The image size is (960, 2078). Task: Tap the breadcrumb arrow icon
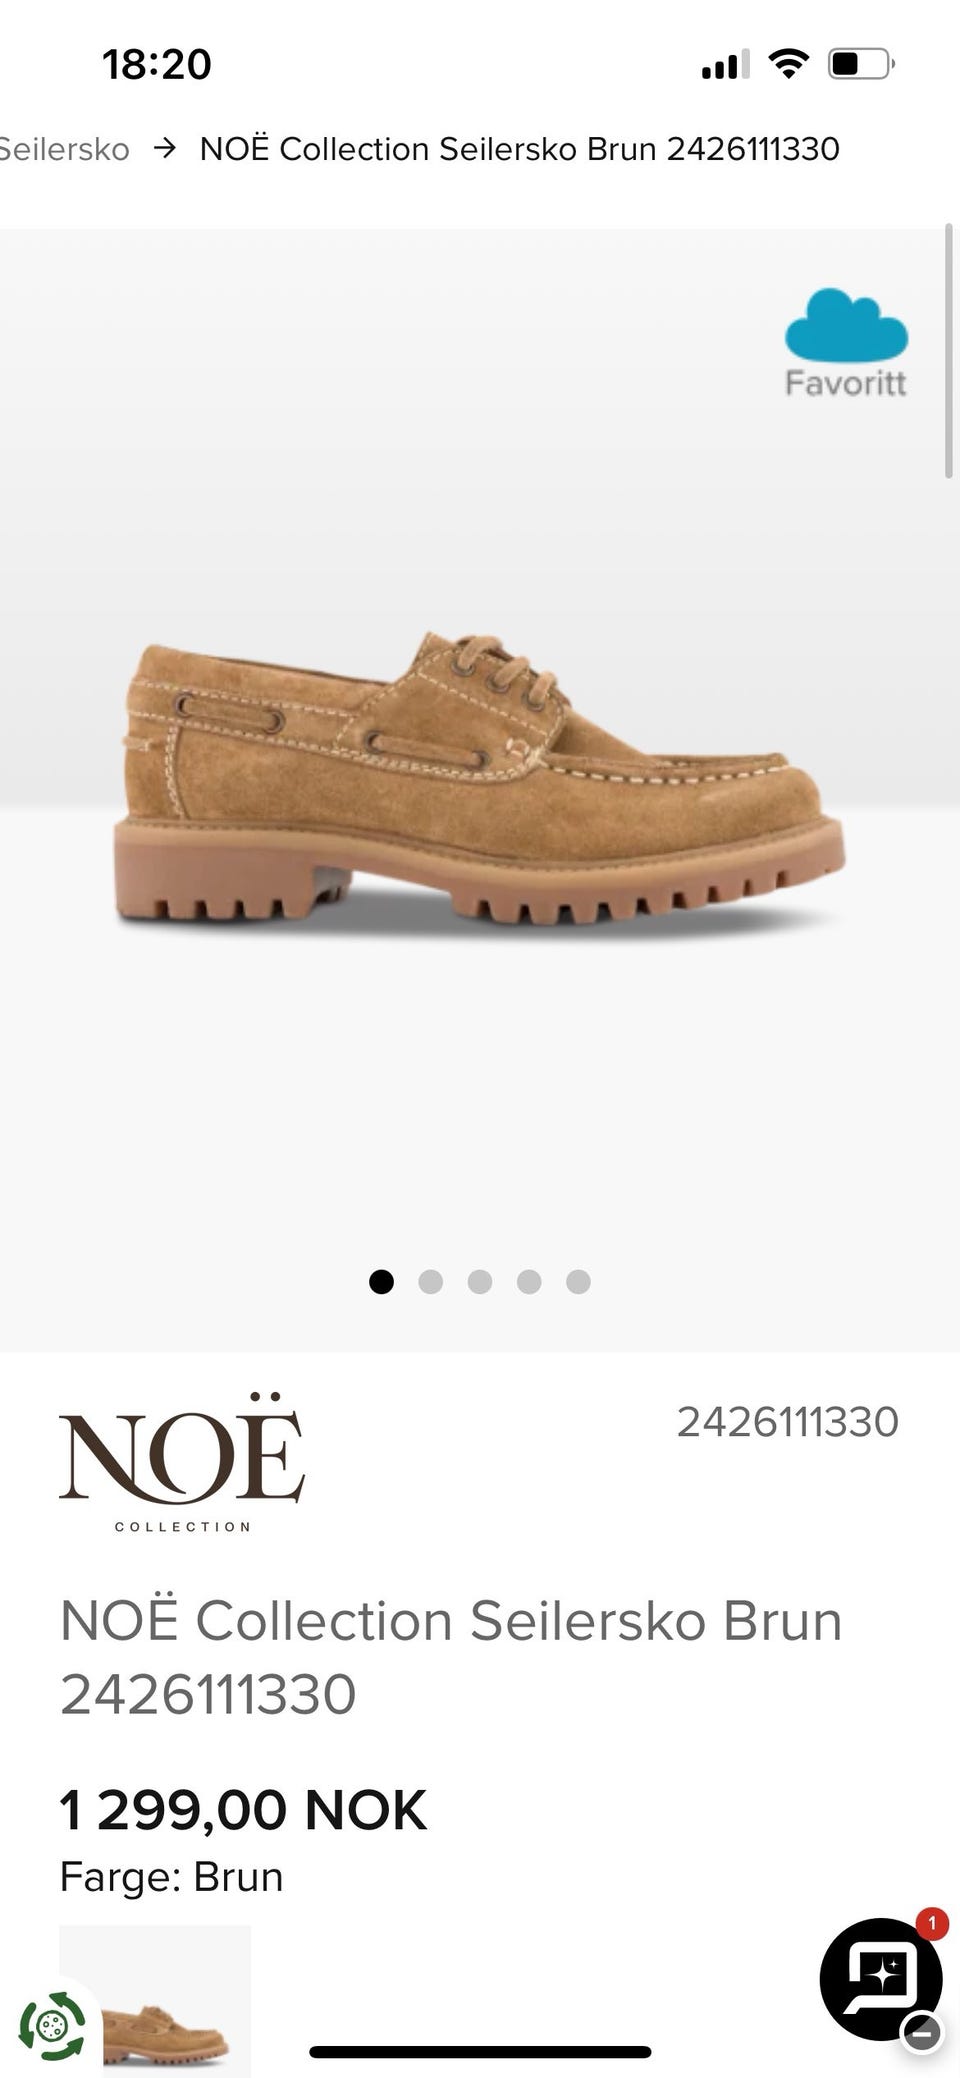click(165, 148)
